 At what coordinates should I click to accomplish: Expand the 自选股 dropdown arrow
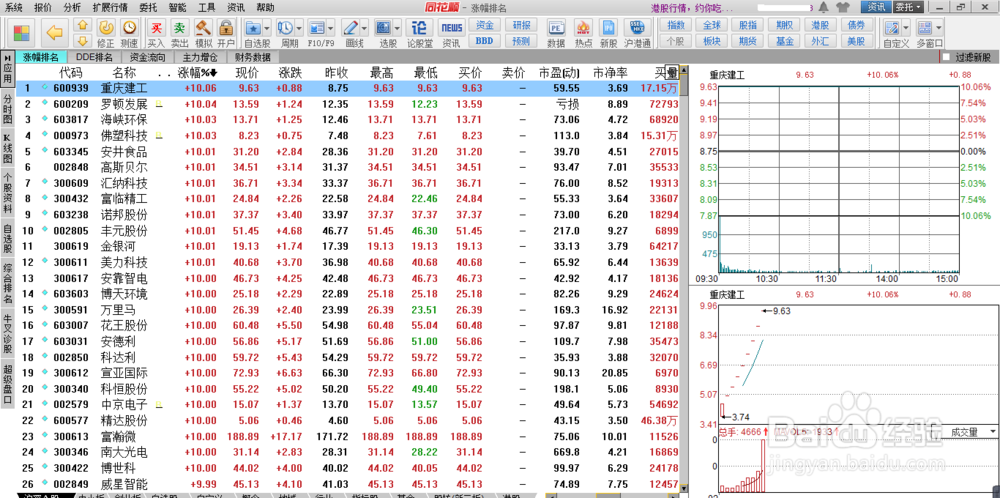point(266,28)
